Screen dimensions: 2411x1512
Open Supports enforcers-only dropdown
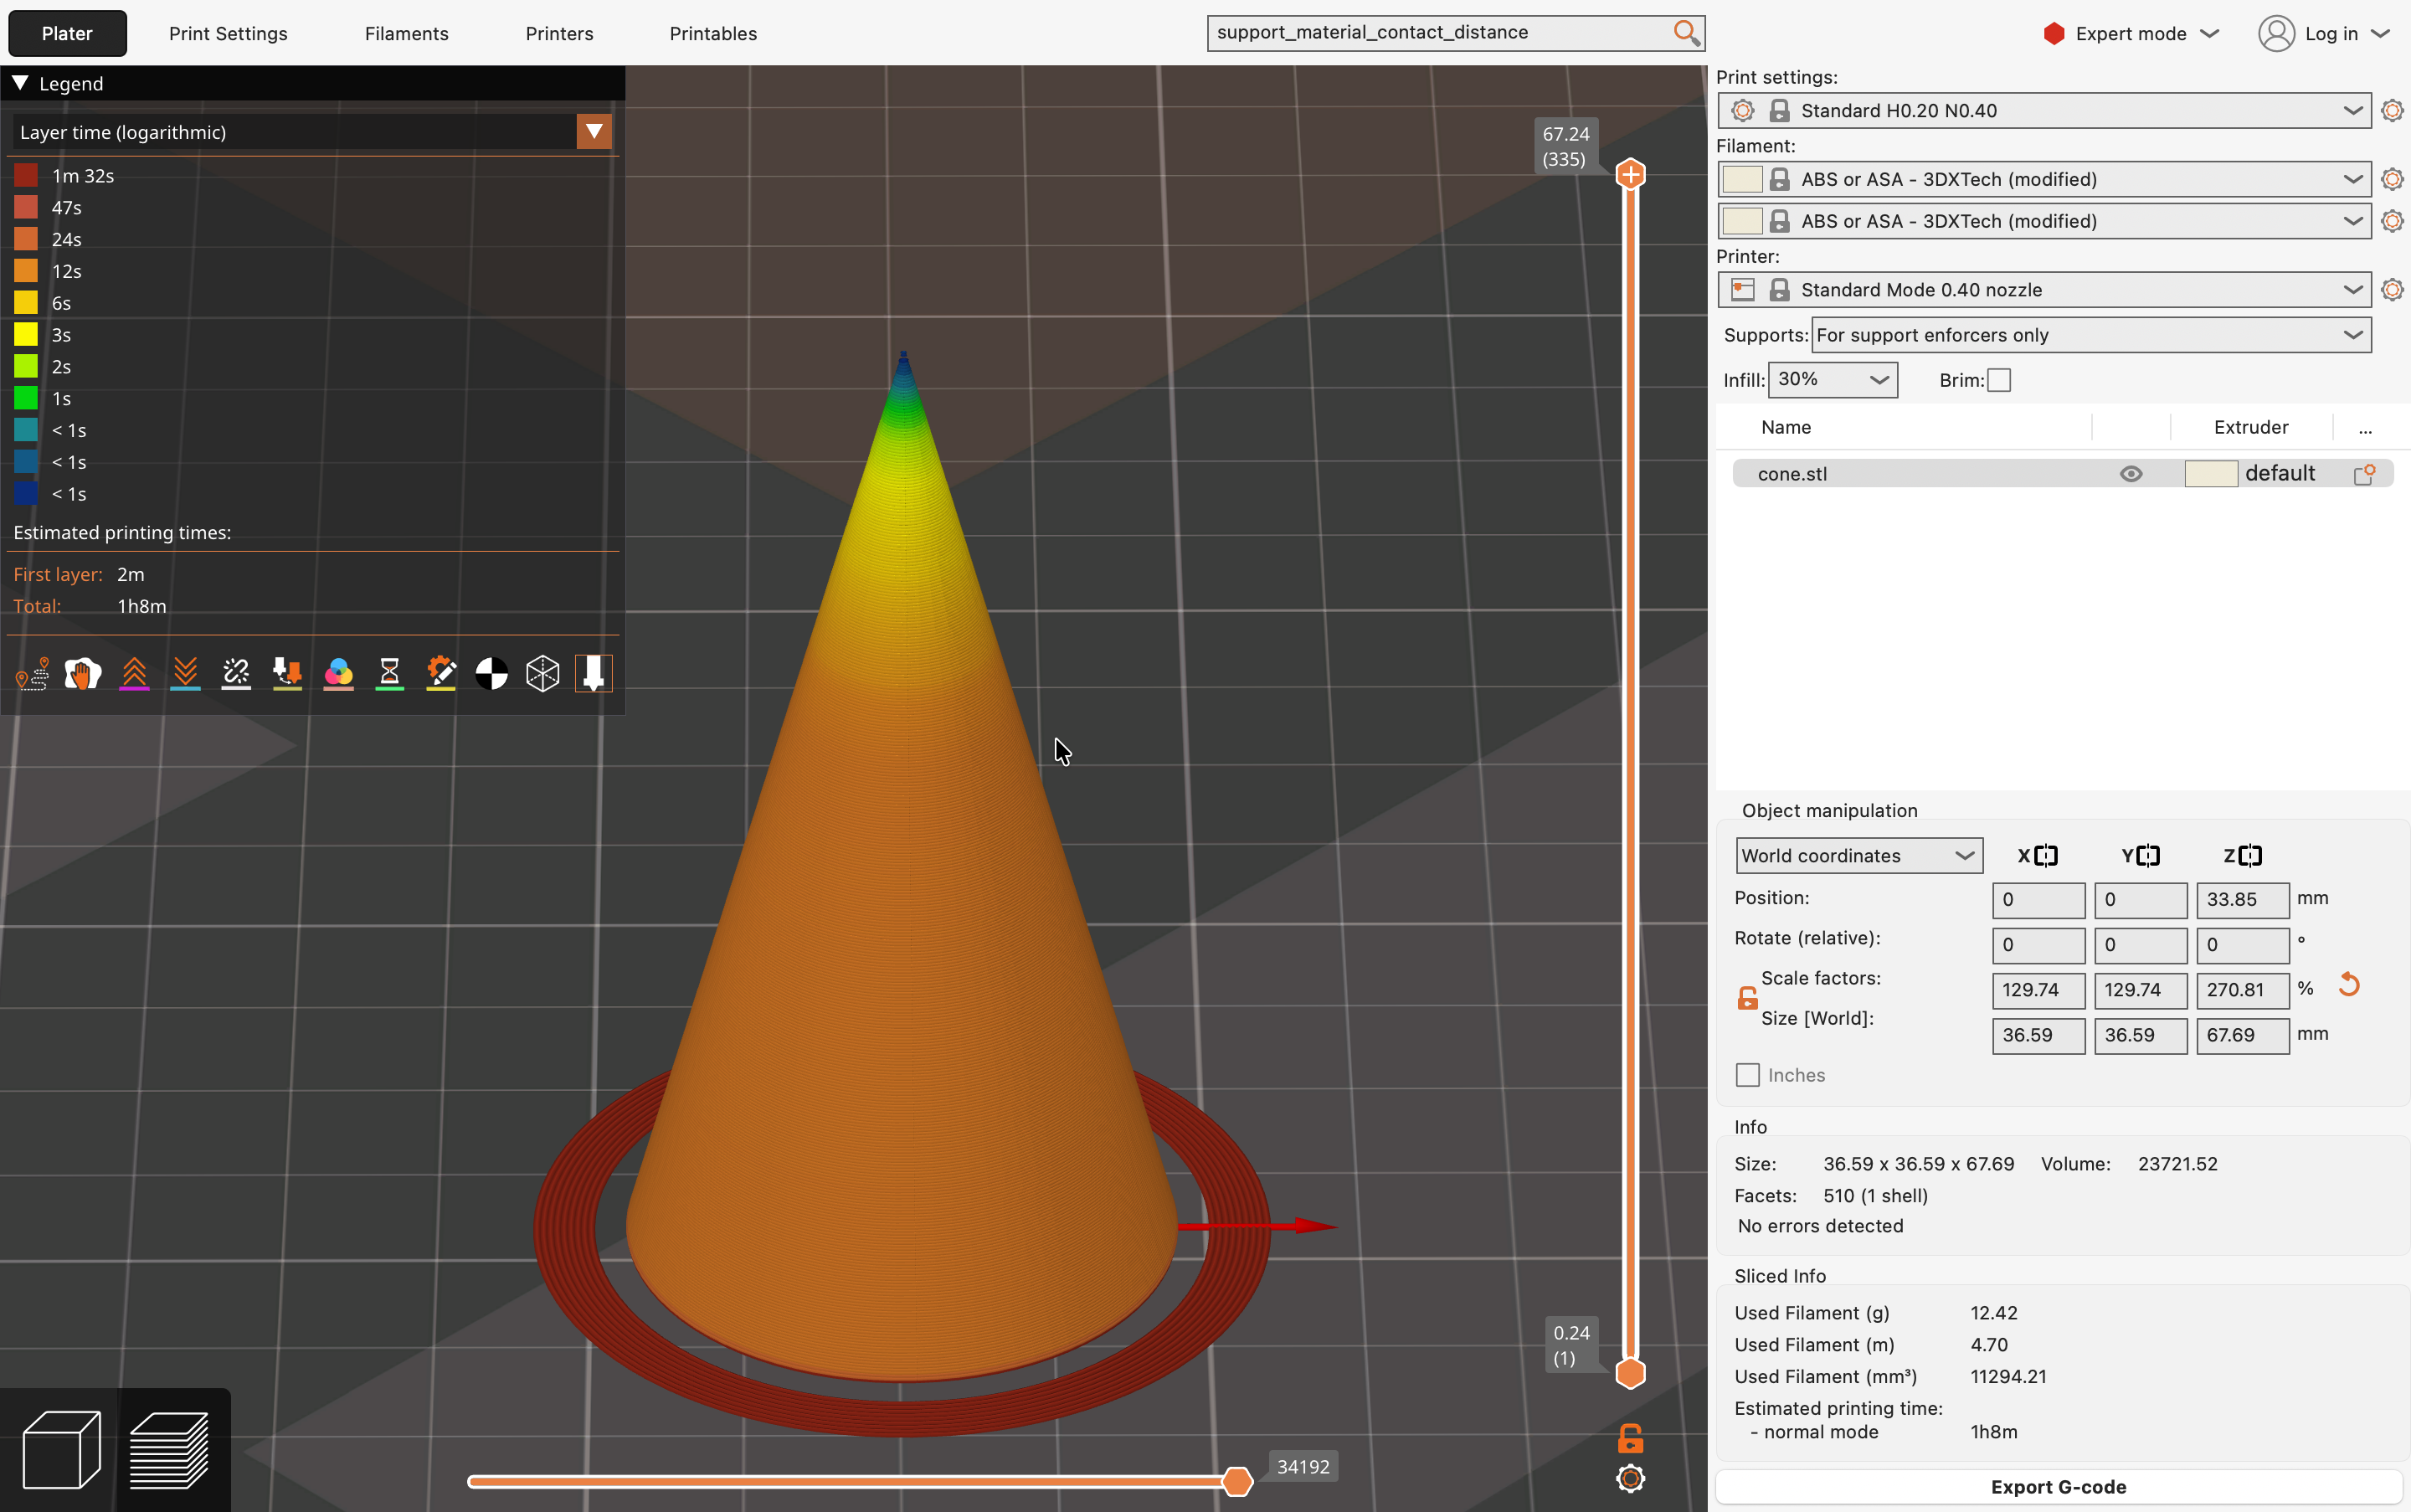(x=2091, y=335)
